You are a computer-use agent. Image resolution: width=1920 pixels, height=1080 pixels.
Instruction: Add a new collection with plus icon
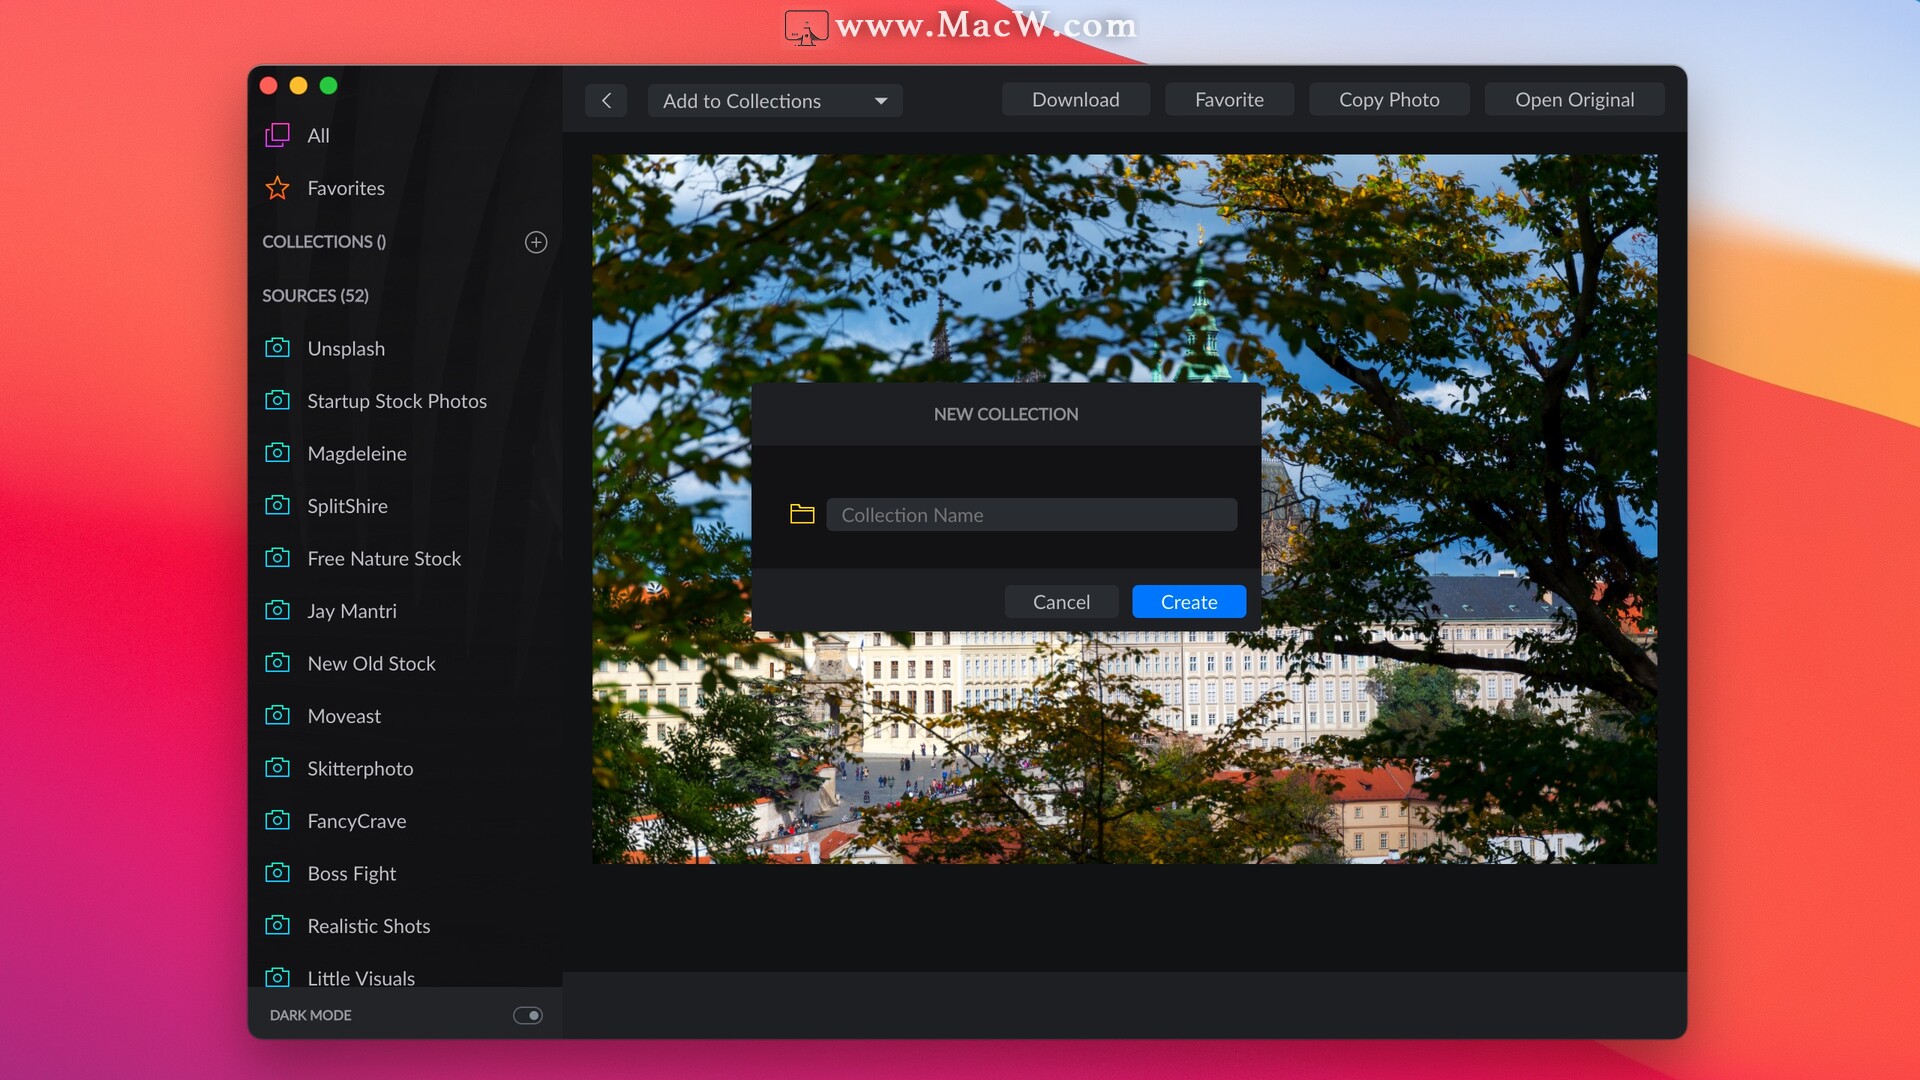(536, 242)
